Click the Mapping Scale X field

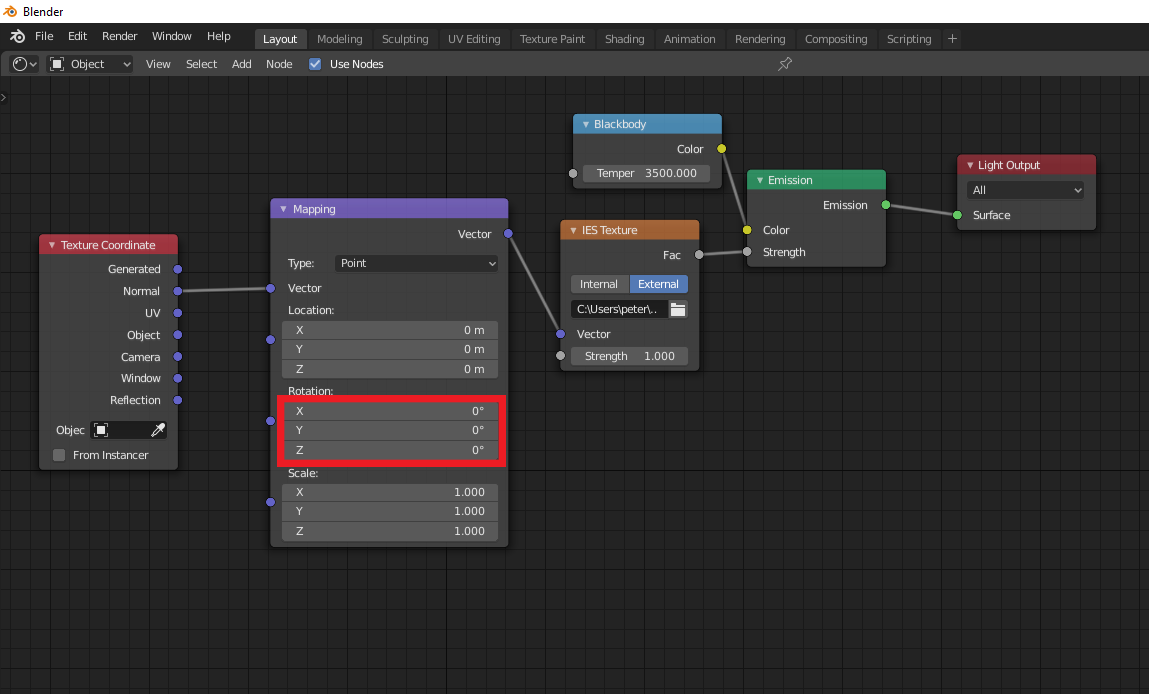390,492
